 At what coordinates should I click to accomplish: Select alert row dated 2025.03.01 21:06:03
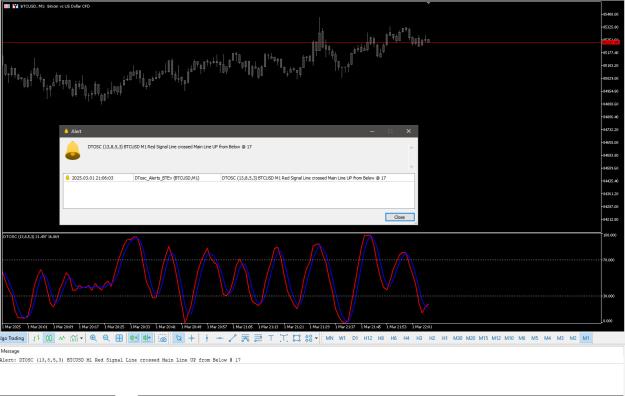click(238, 178)
